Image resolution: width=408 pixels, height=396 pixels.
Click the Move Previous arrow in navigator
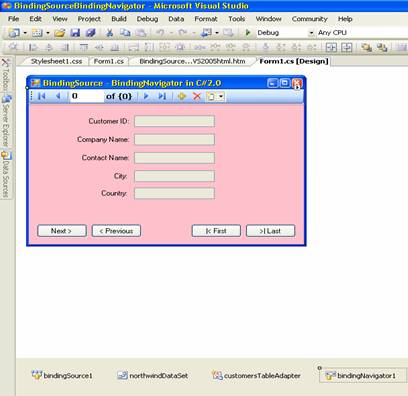point(58,96)
